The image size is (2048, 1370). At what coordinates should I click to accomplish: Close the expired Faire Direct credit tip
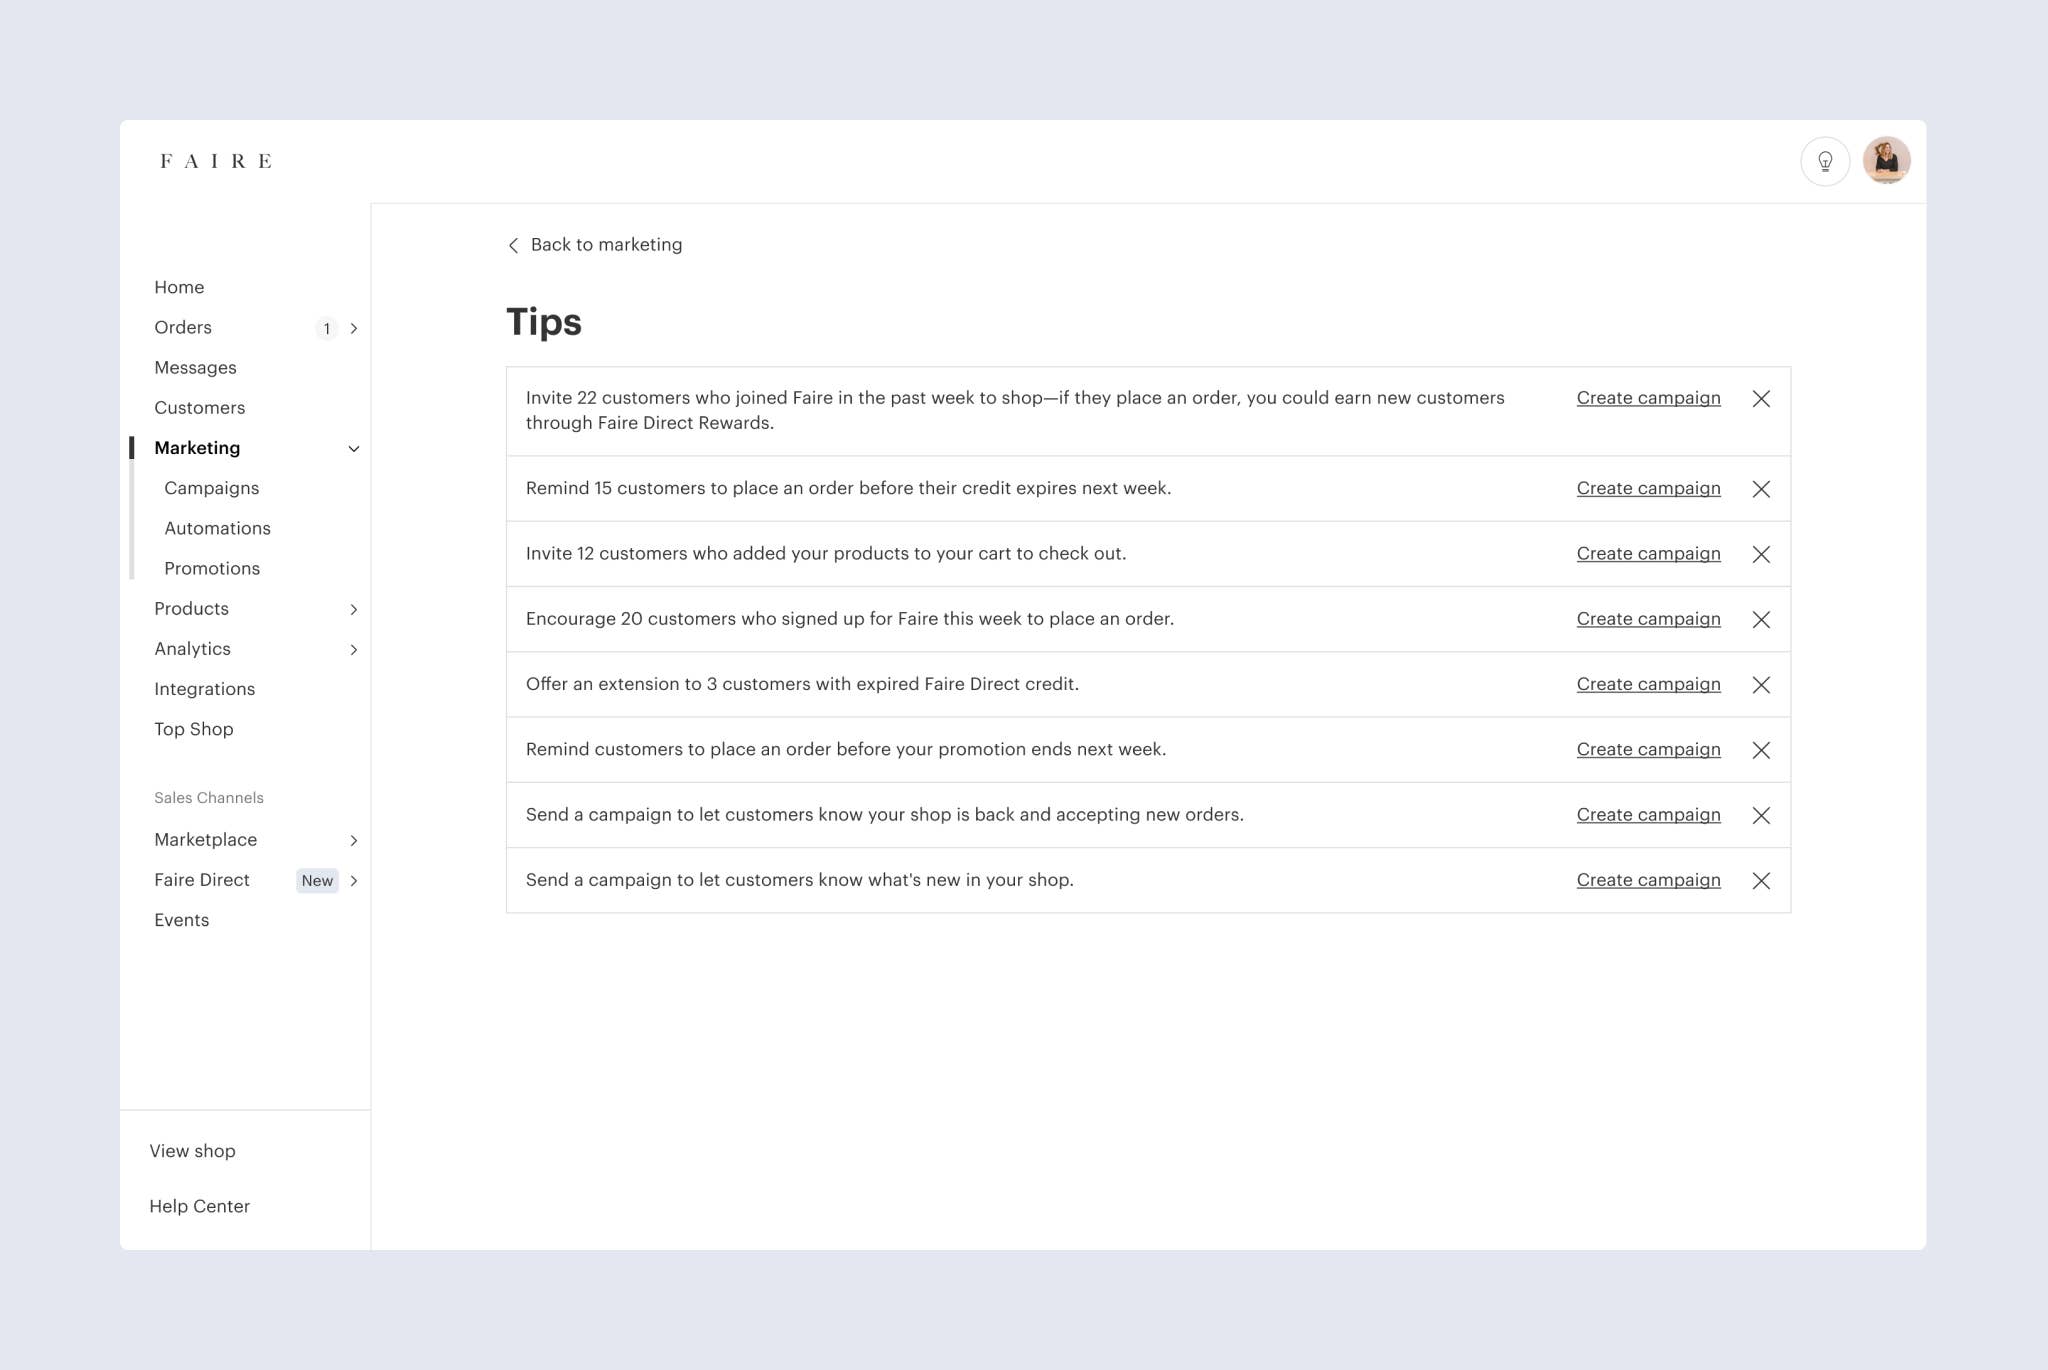[x=1761, y=685]
